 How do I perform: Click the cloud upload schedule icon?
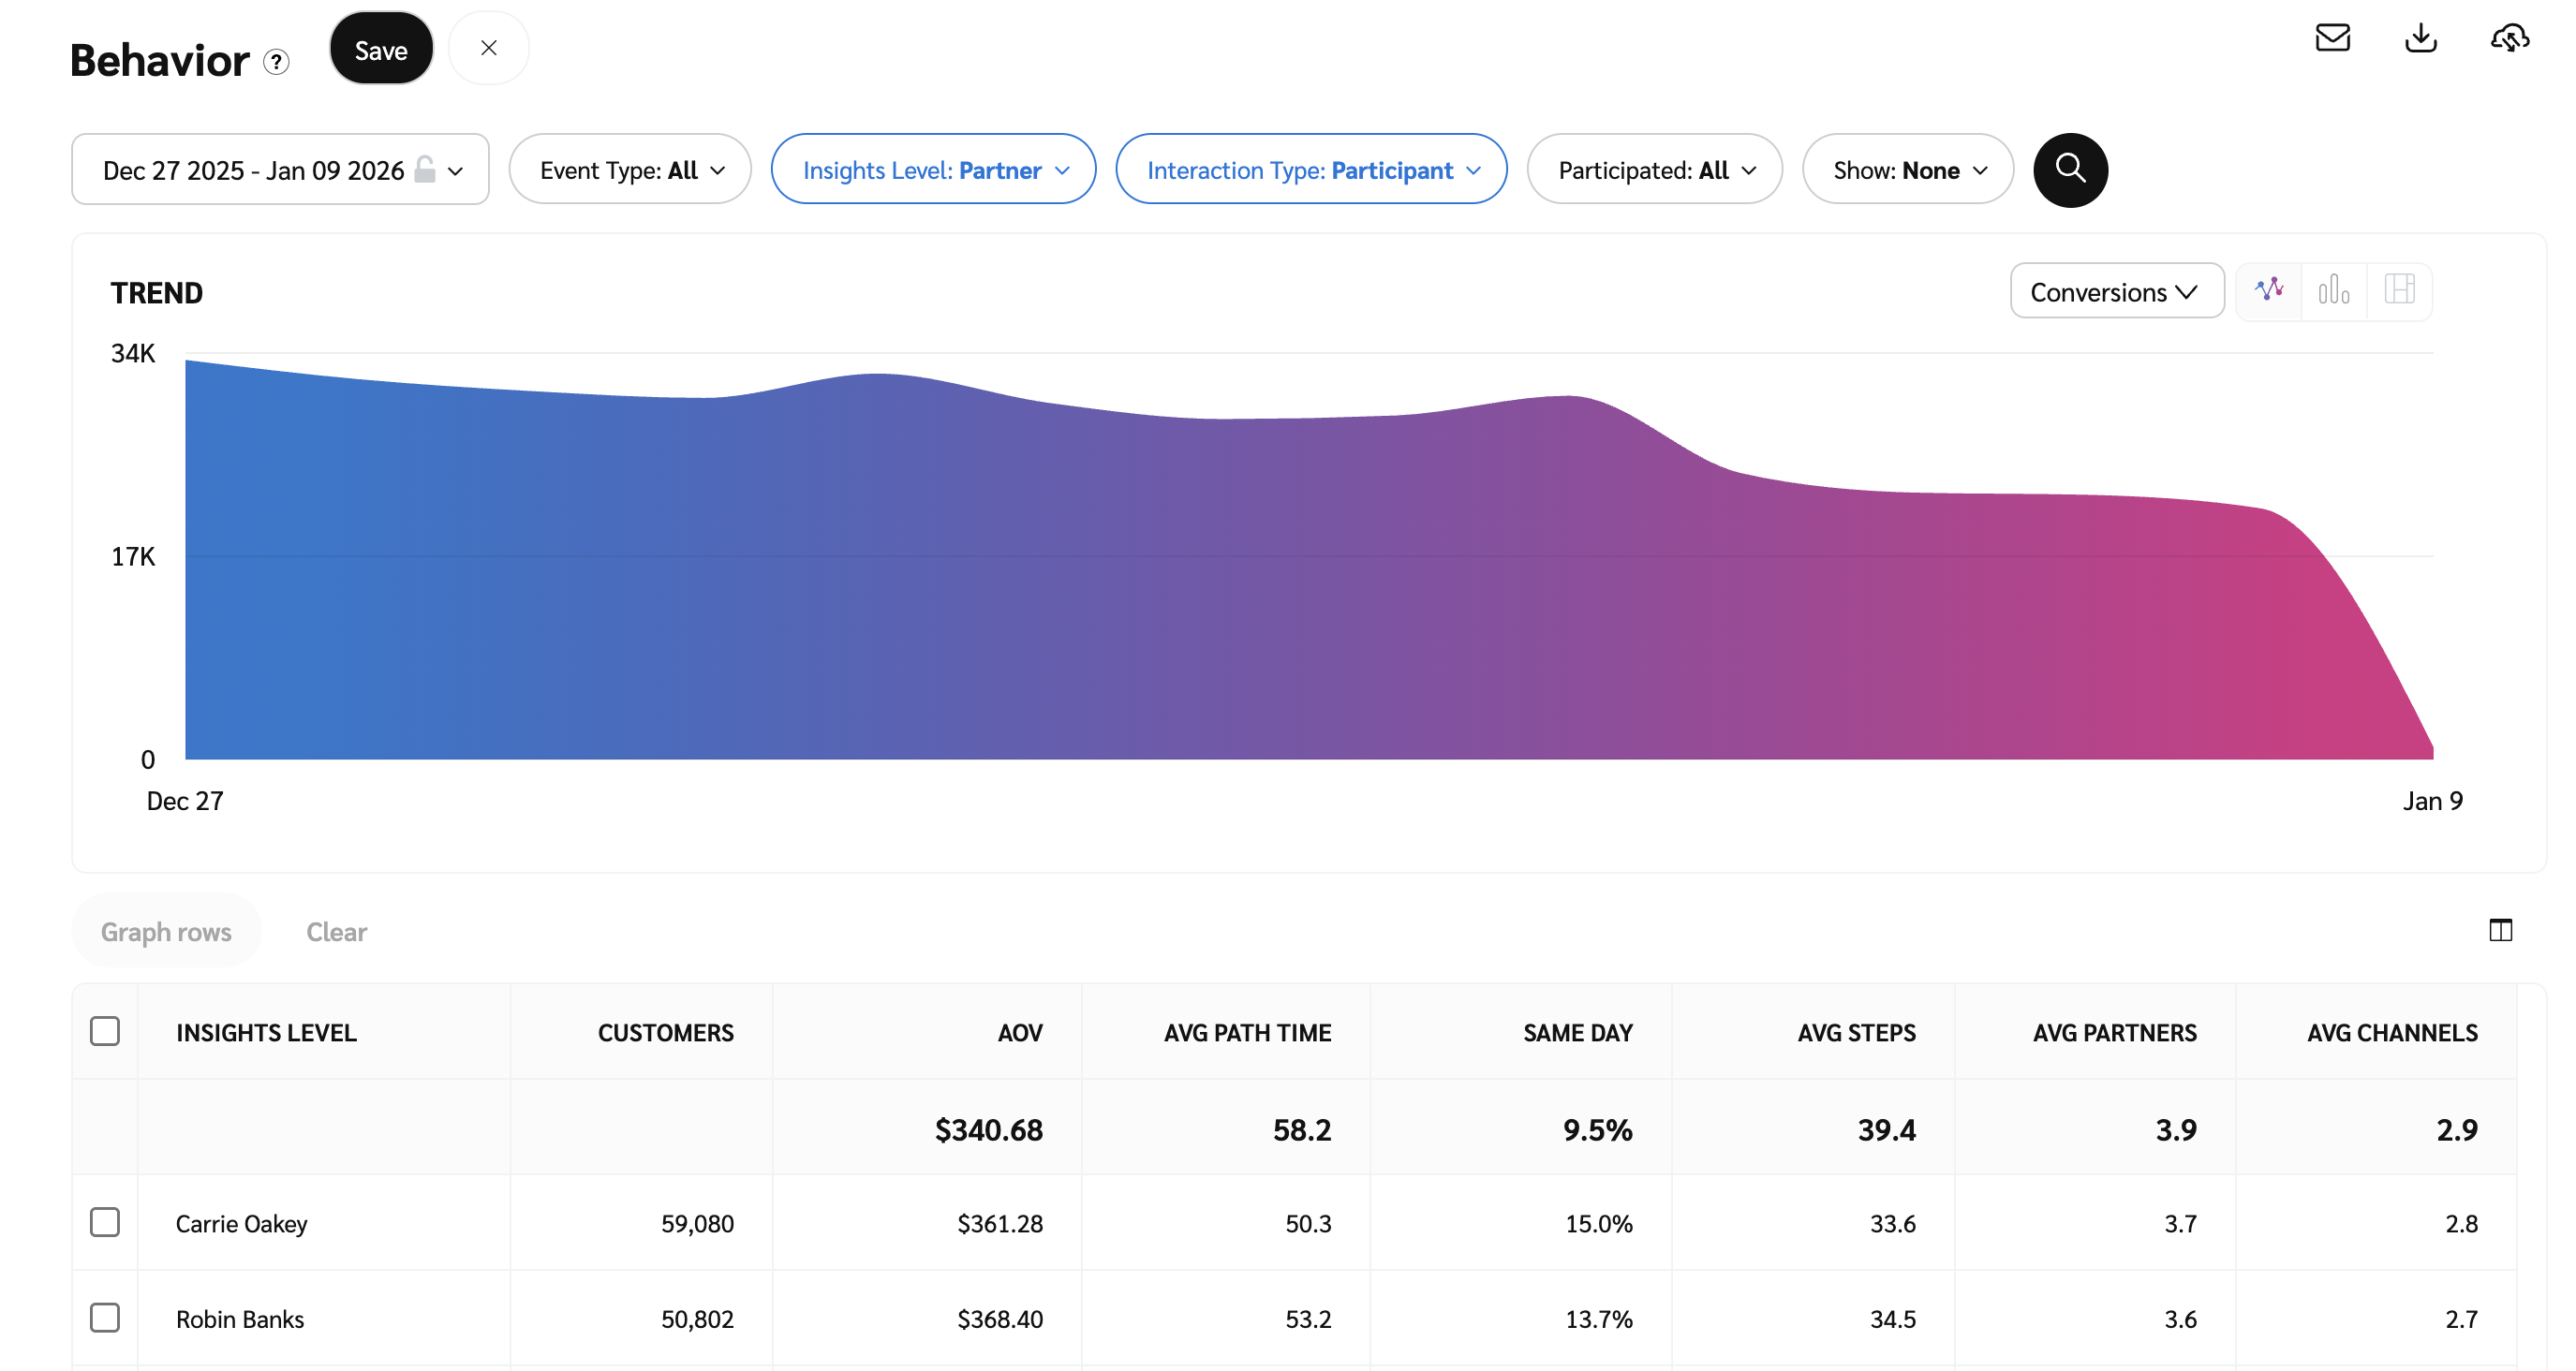pos(2509,38)
